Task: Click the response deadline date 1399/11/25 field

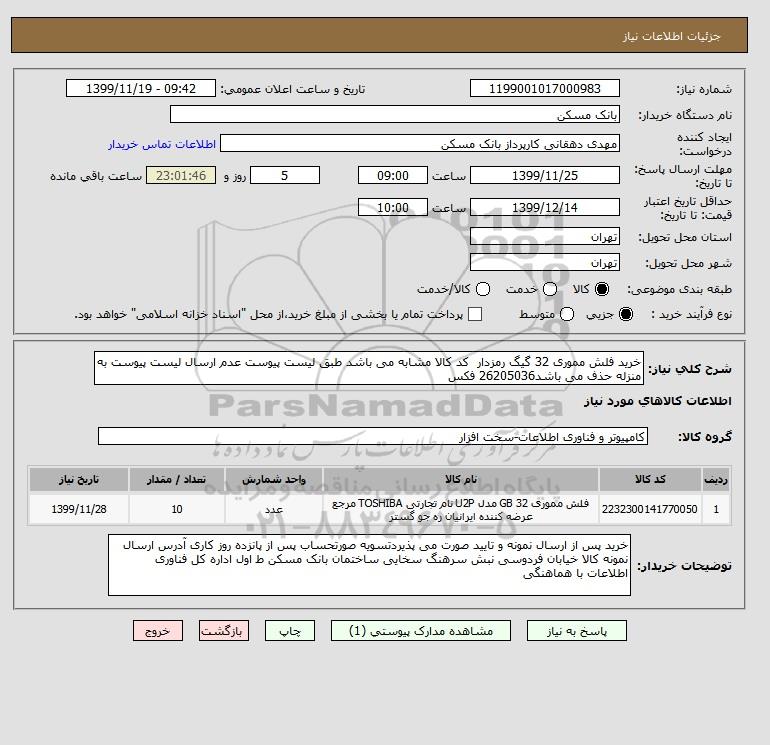Action: (x=545, y=175)
